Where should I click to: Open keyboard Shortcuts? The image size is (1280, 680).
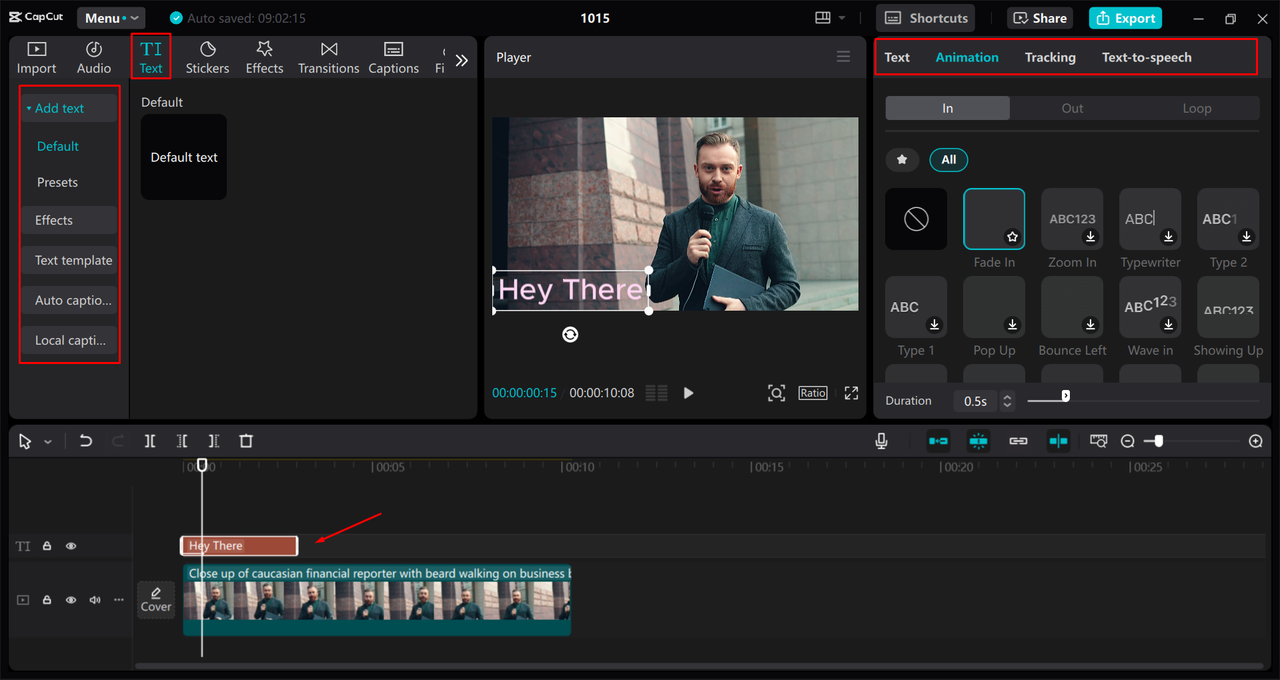coord(926,18)
